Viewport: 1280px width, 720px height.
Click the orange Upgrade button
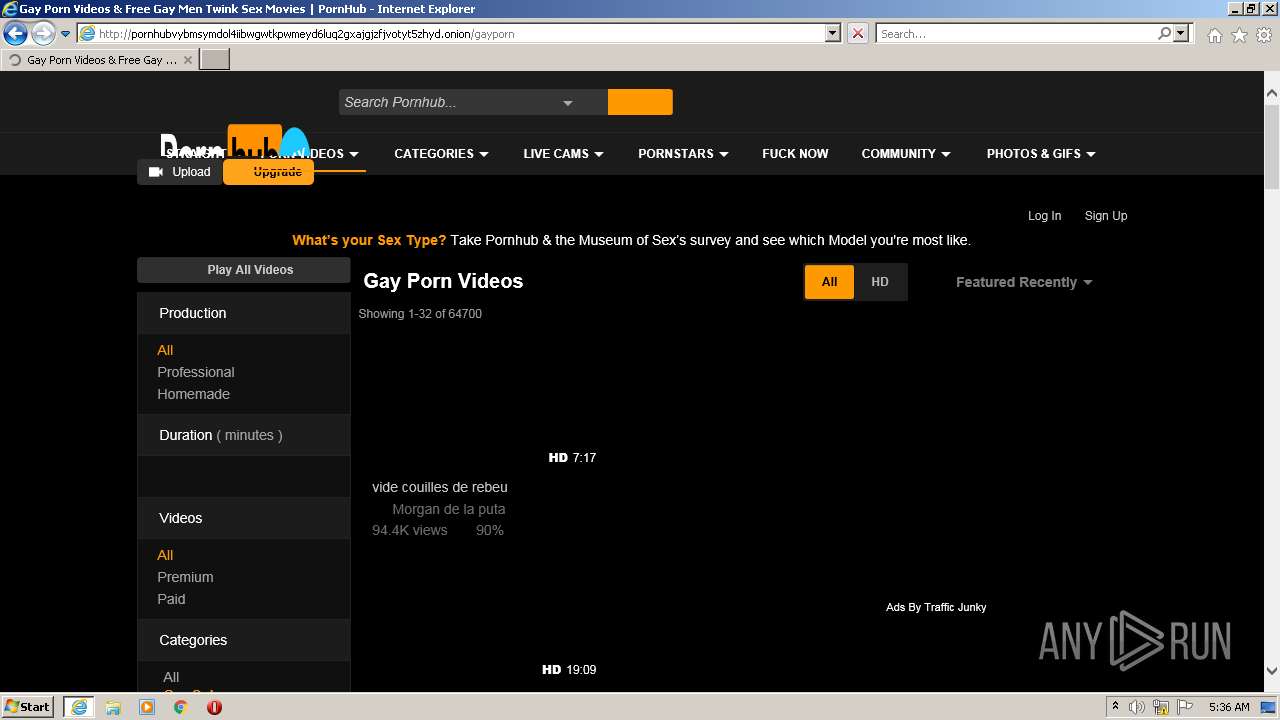269,172
